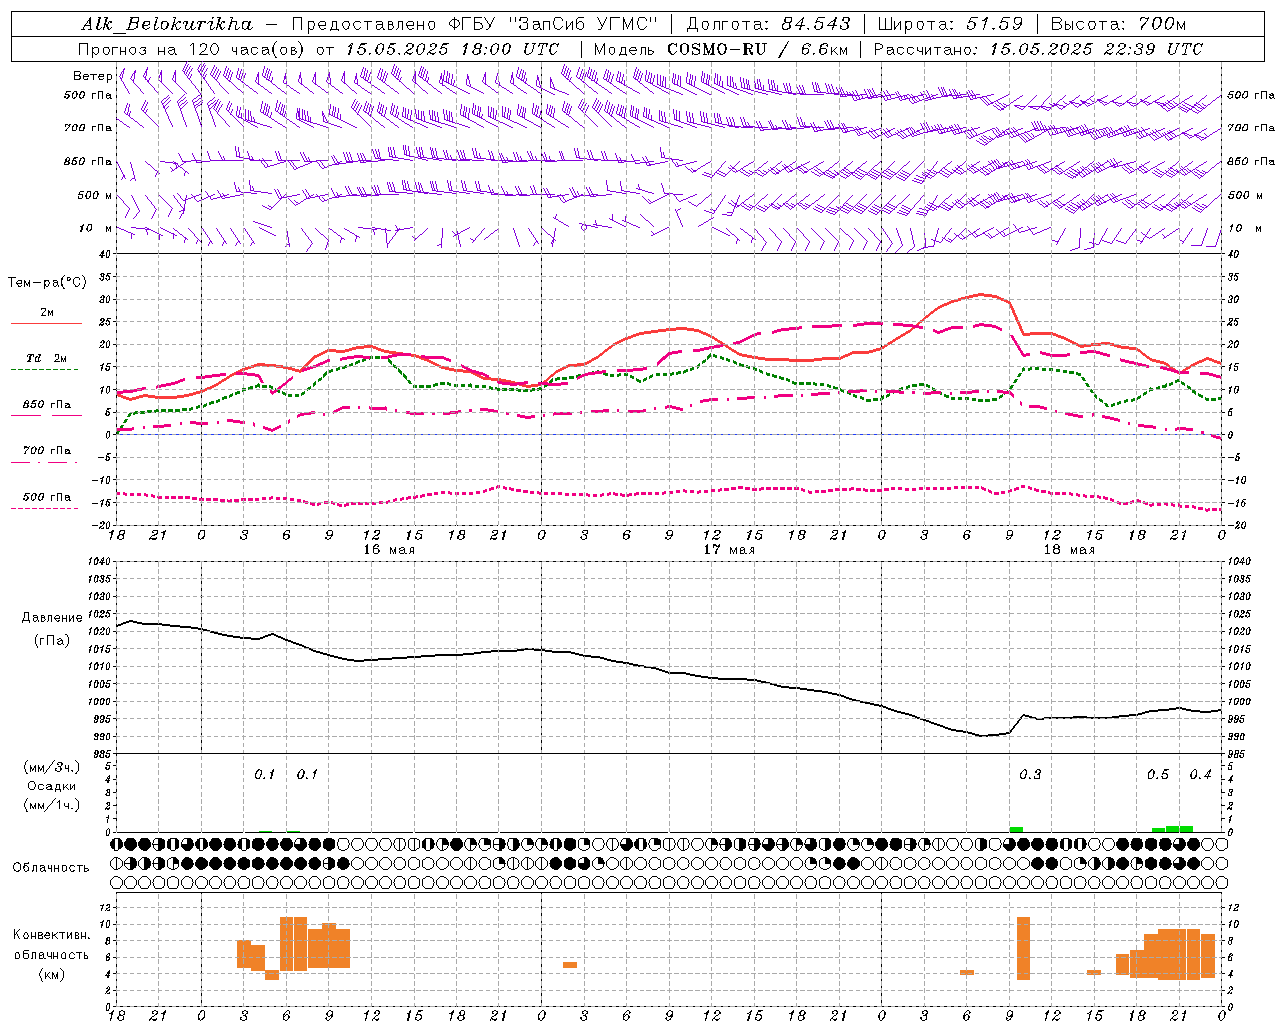Select the Высота: 700м header field
The image size is (1280, 1024).
(x=1118, y=24)
